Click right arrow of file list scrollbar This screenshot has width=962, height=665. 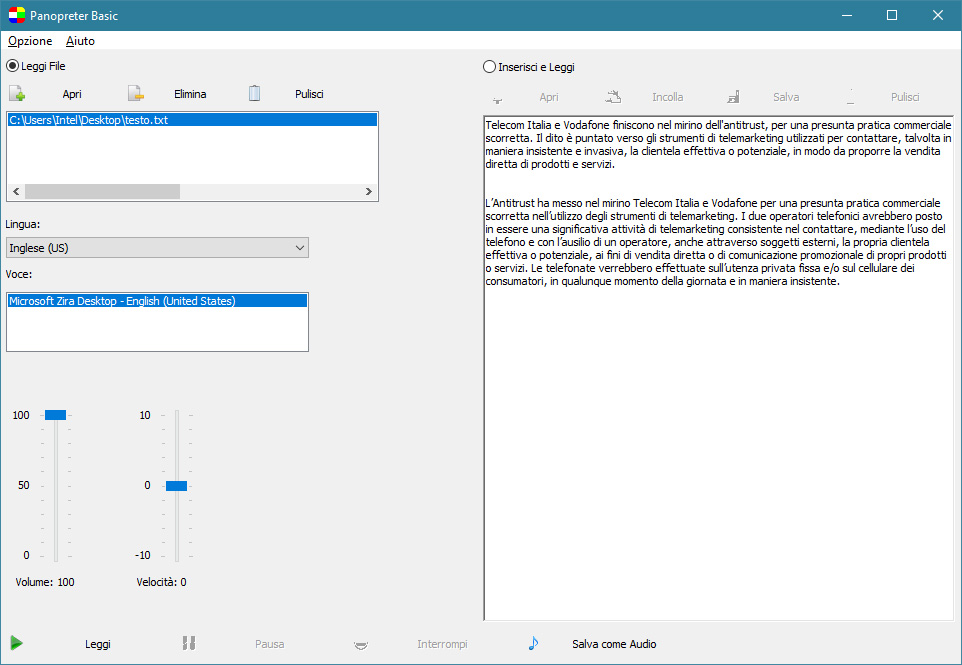369,191
